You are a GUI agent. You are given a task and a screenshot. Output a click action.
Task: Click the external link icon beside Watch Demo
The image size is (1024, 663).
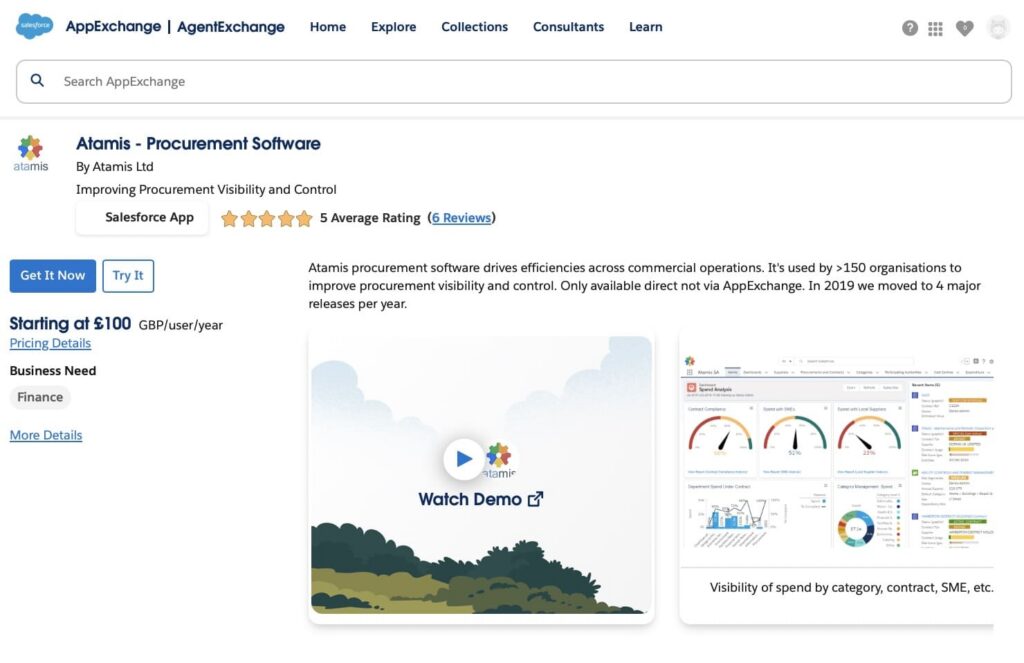tap(536, 498)
